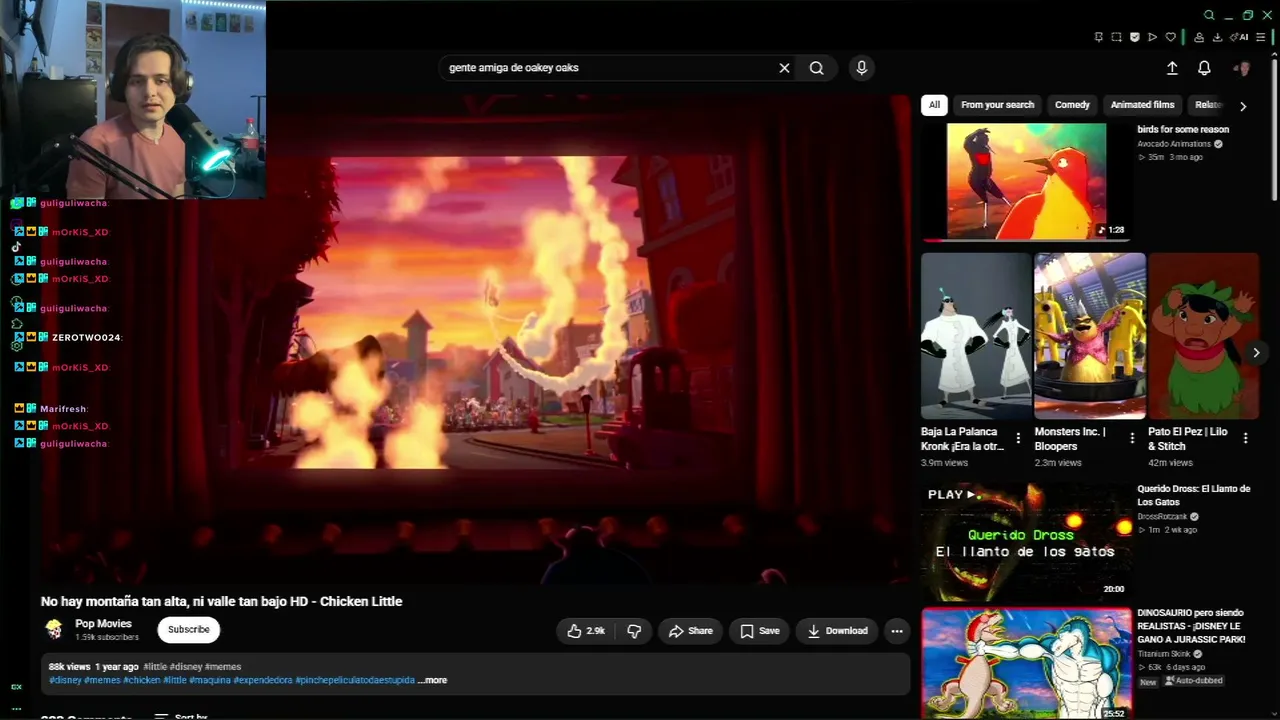Expand the description with ...more

point(432,680)
